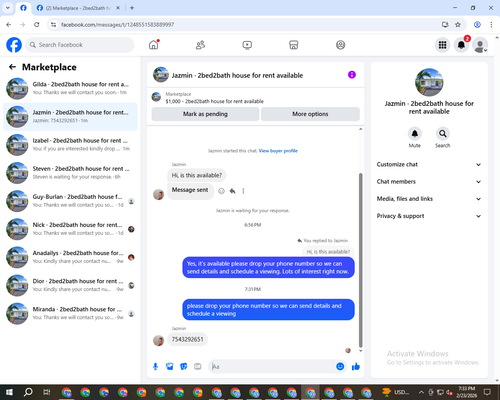Click the Mark as pending button
500x400 pixels.
coord(205,114)
